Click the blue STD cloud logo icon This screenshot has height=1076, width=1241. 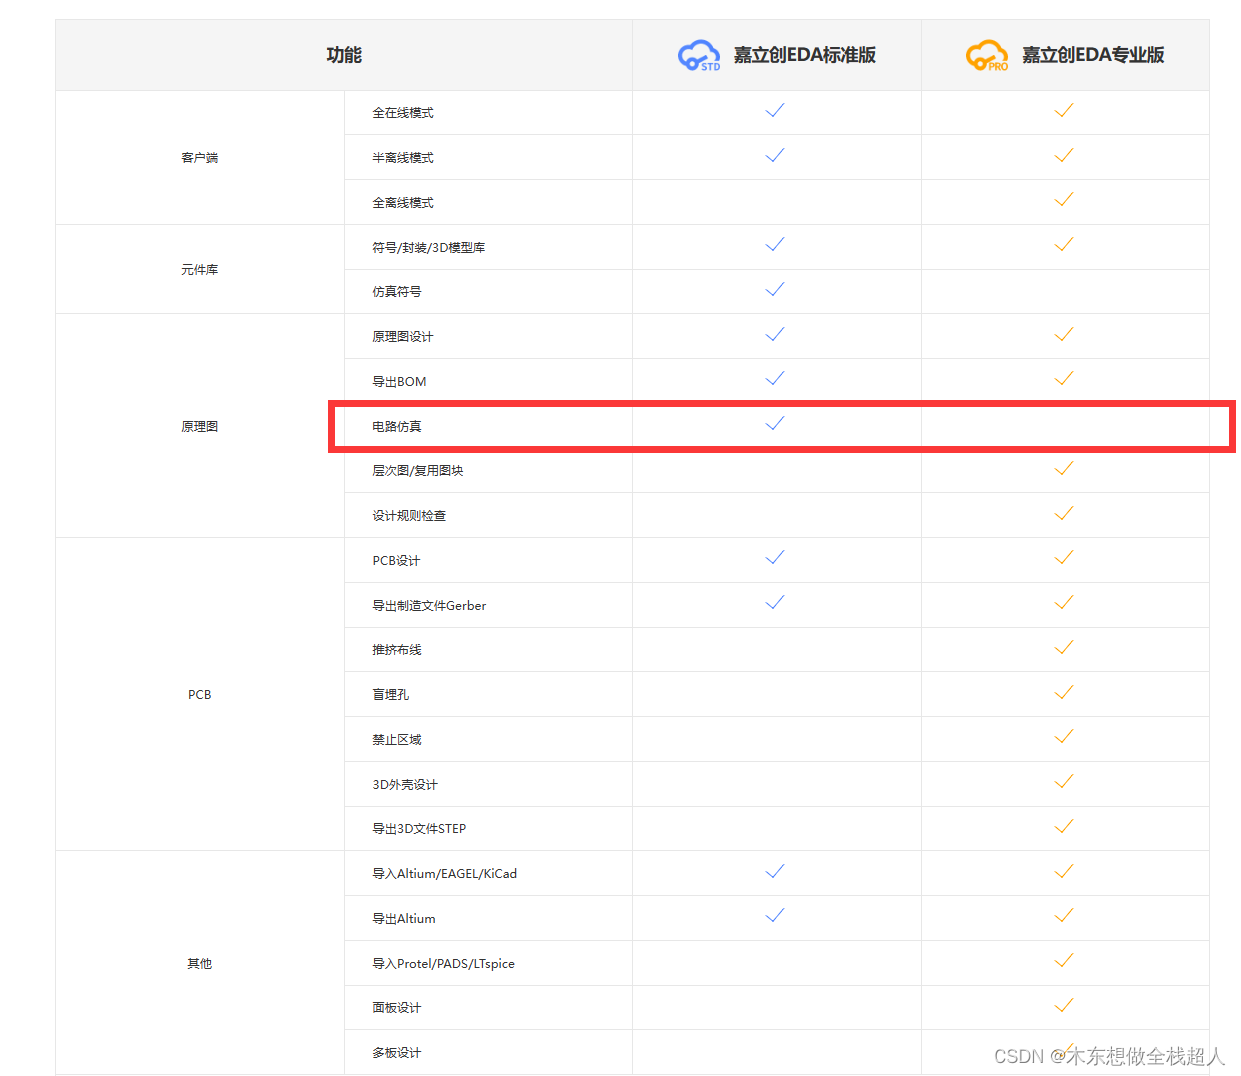click(698, 56)
